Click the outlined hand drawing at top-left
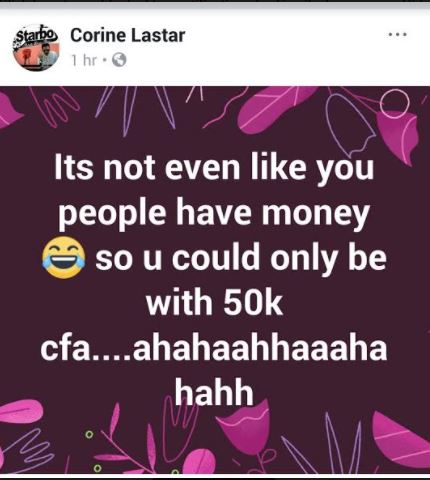Screen dimensions: 430x480 [53, 107]
